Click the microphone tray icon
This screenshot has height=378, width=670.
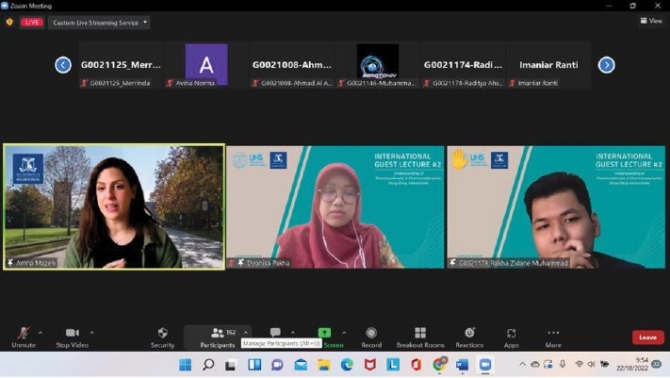coord(563,364)
